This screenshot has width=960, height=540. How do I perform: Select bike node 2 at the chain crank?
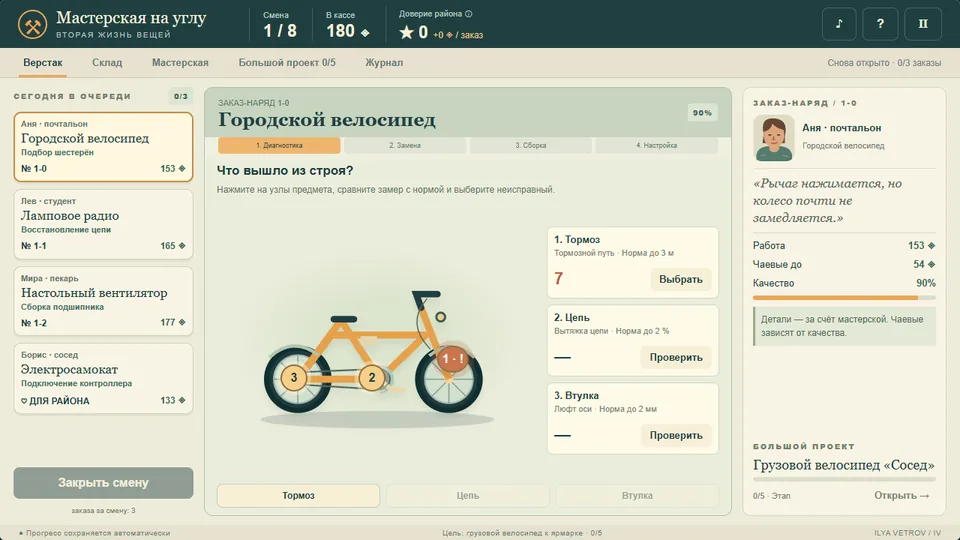(x=372, y=378)
